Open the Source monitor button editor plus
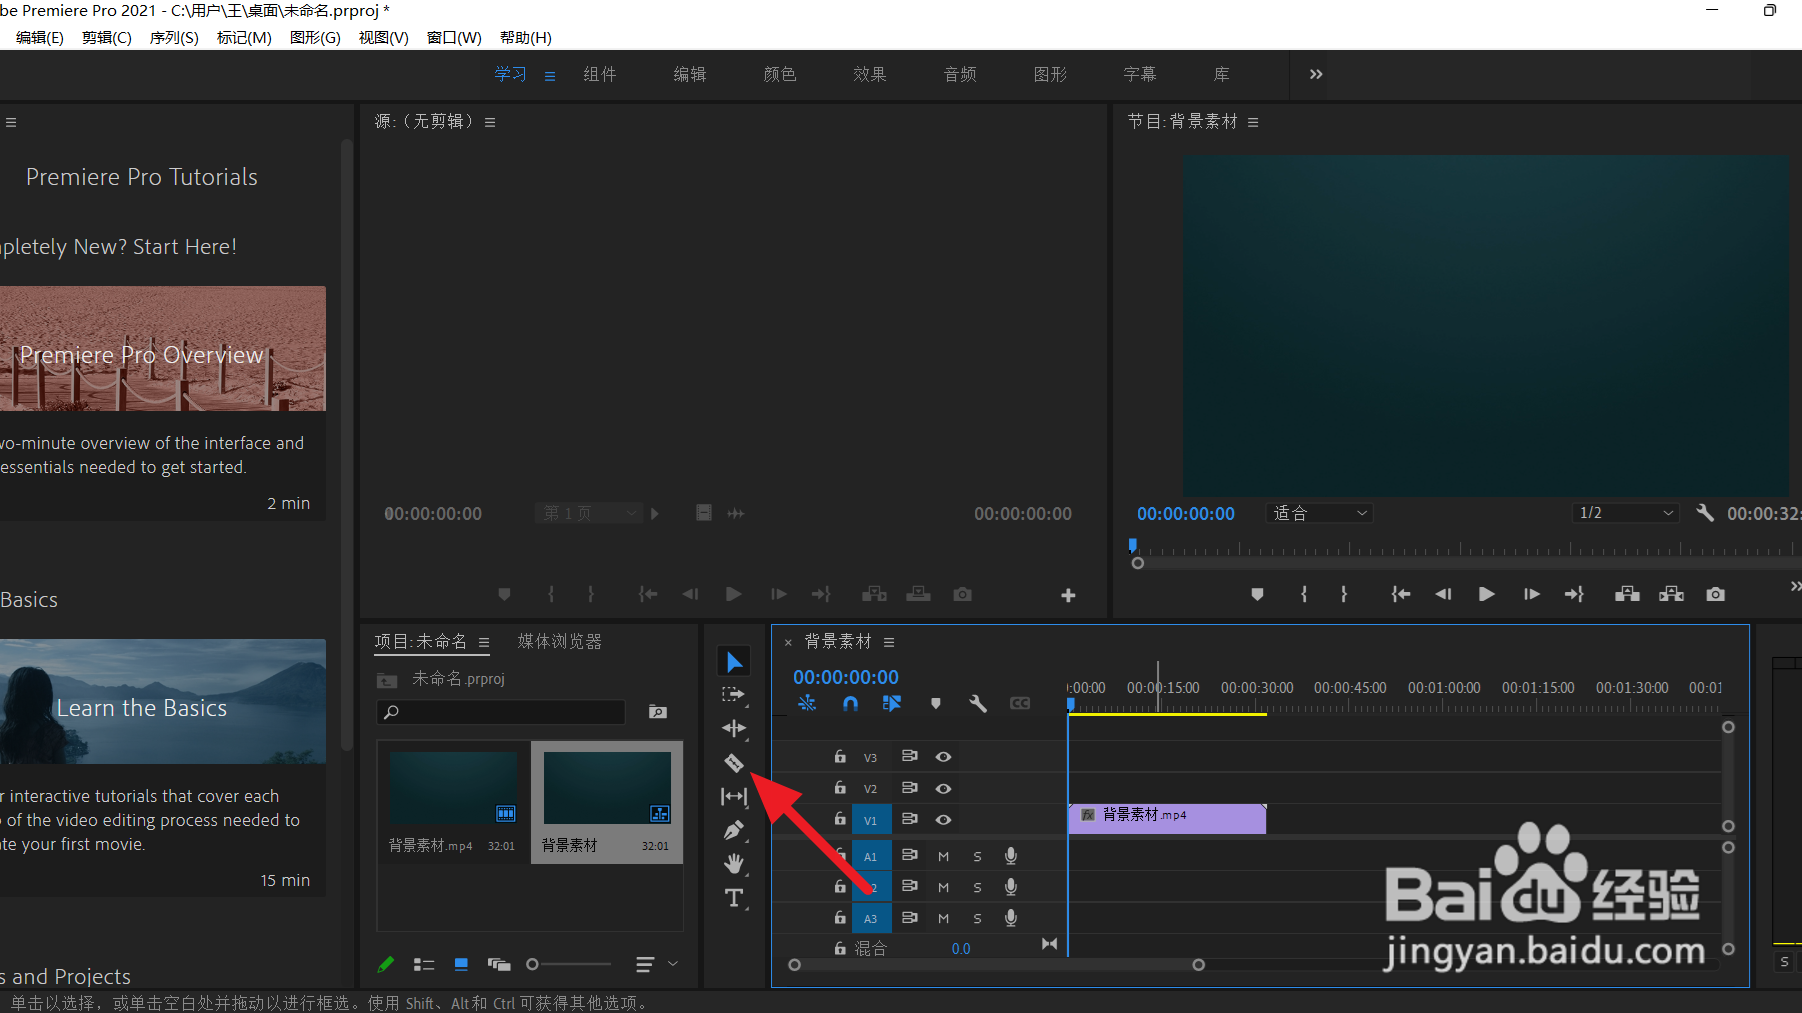The height and width of the screenshot is (1013, 1802). [1068, 595]
